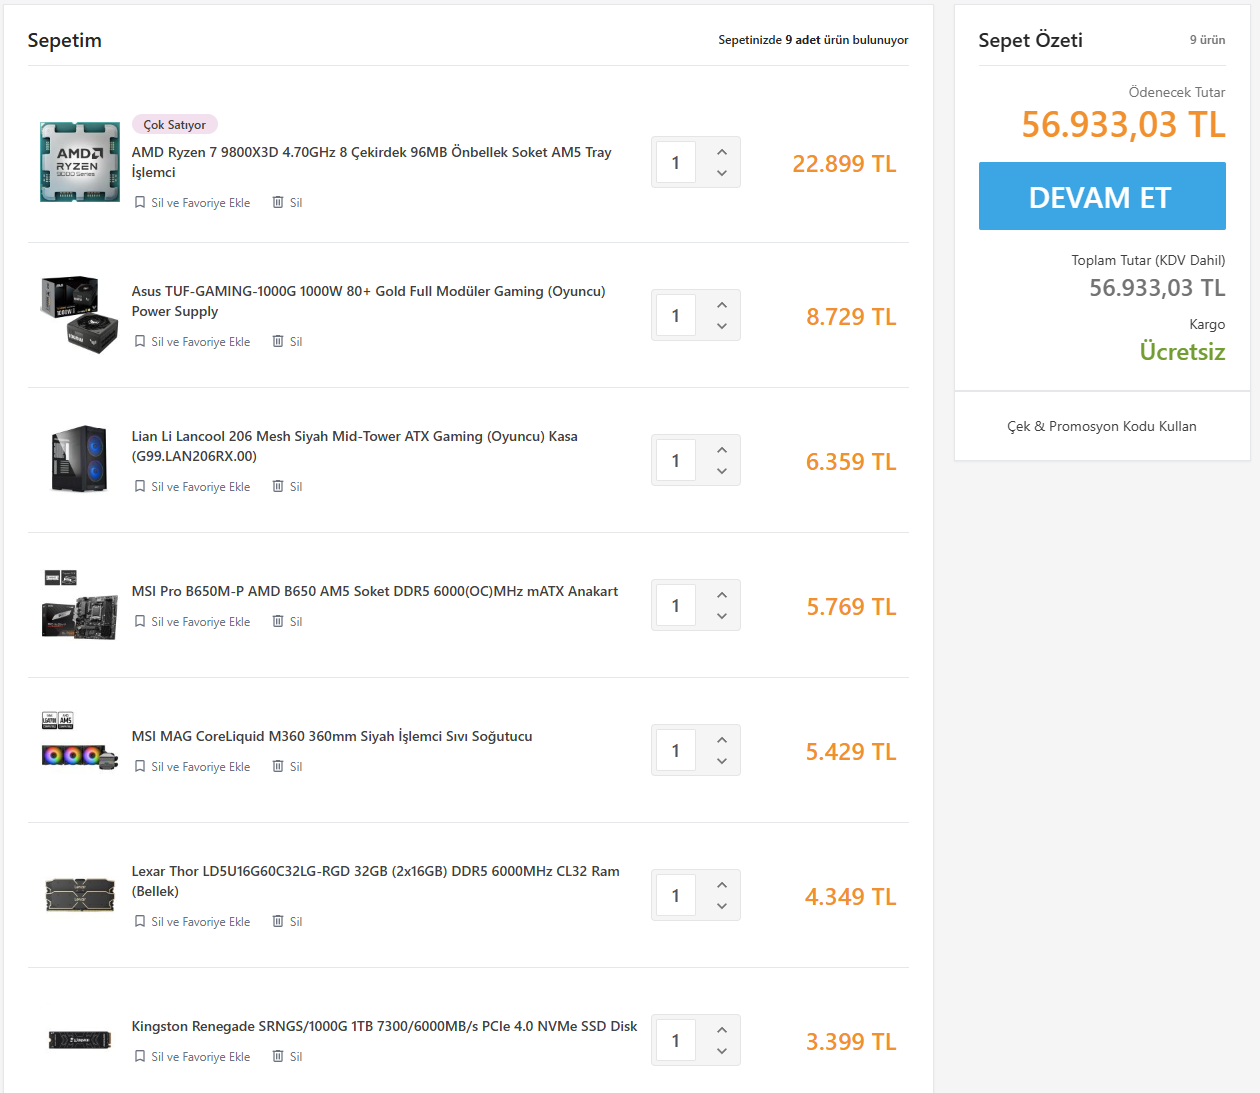The width and height of the screenshot is (1260, 1093).
Task: Decrease quantity of Asus TUF-GAMING power supply
Action: pos(722,327)
